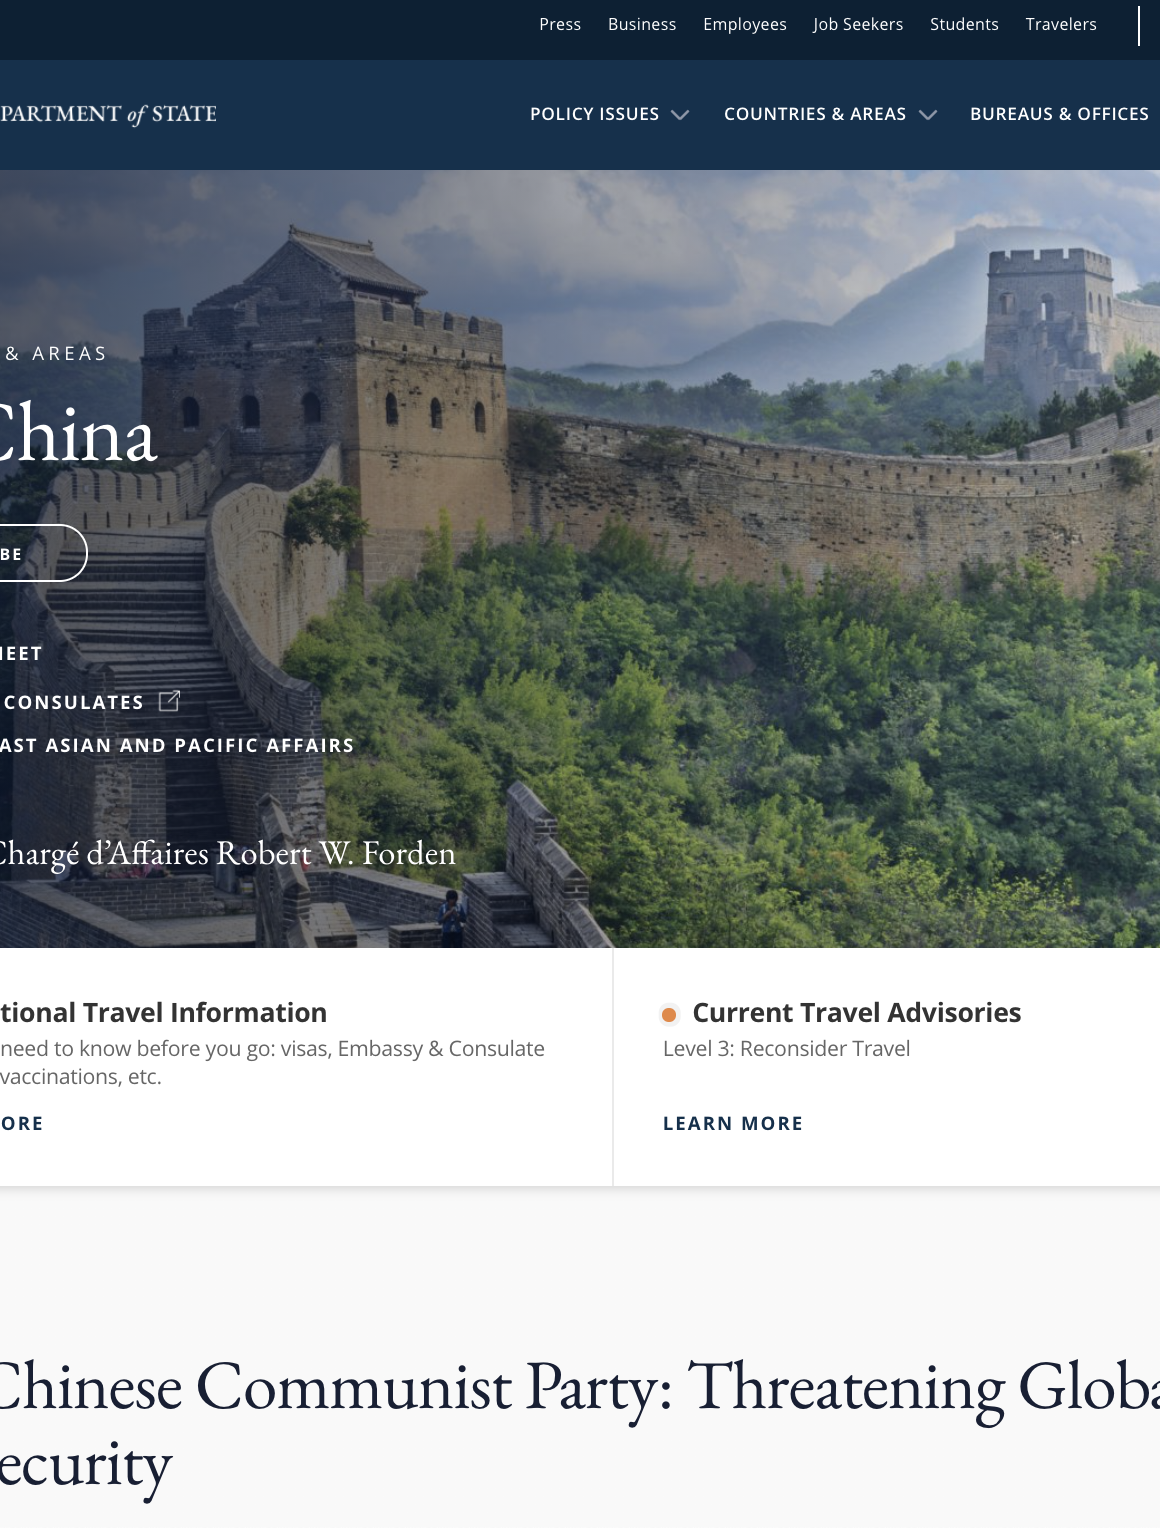Visit the Job Seekers page

[858, 24]
